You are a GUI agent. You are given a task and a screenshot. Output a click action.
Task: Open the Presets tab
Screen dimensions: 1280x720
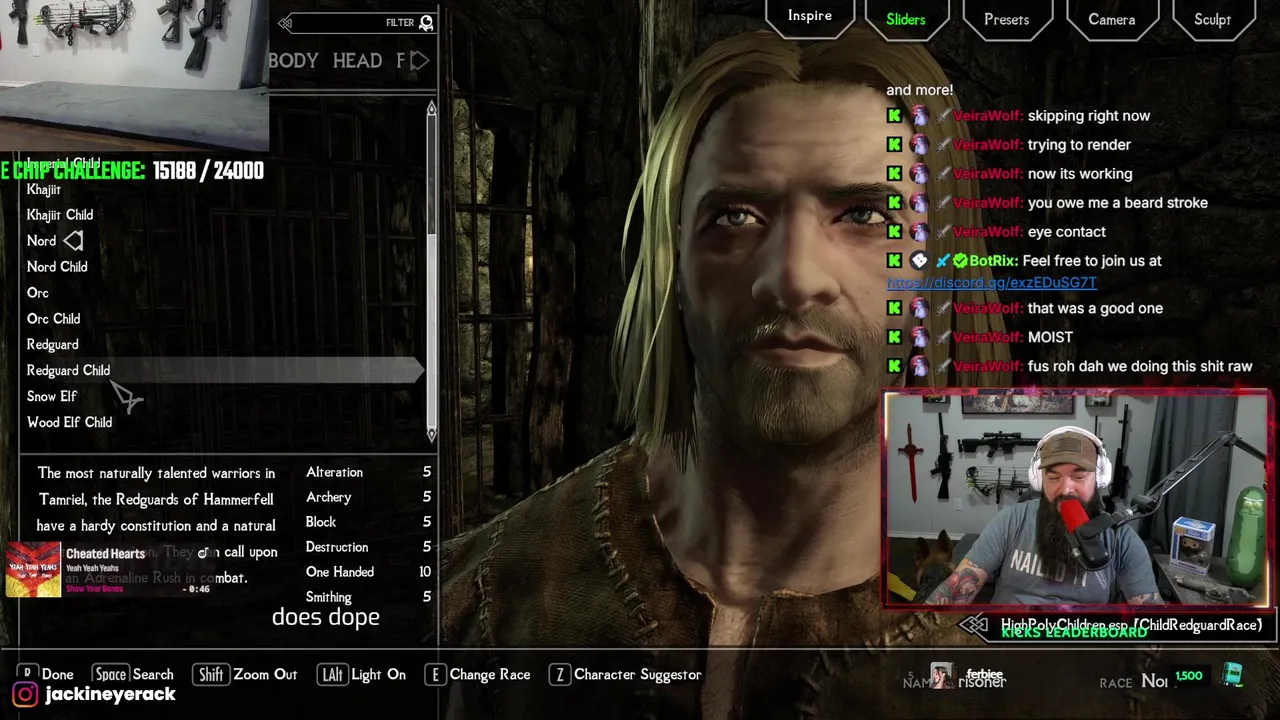(1006, 20)
